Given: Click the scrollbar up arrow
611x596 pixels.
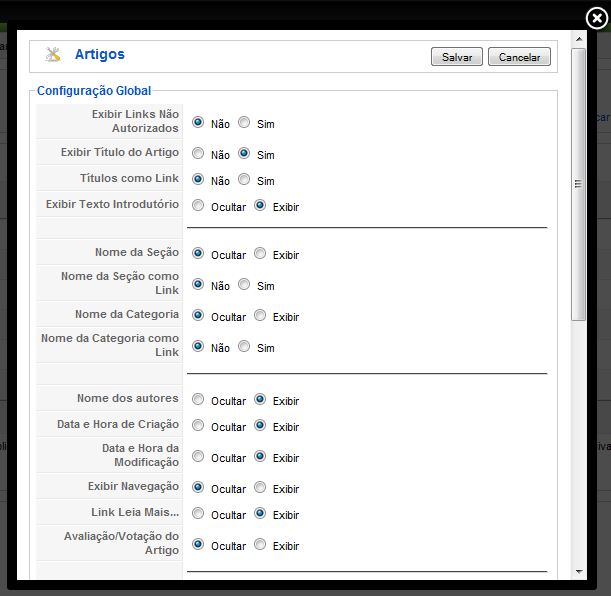Looking at the screenshot, I should (579, 39).
